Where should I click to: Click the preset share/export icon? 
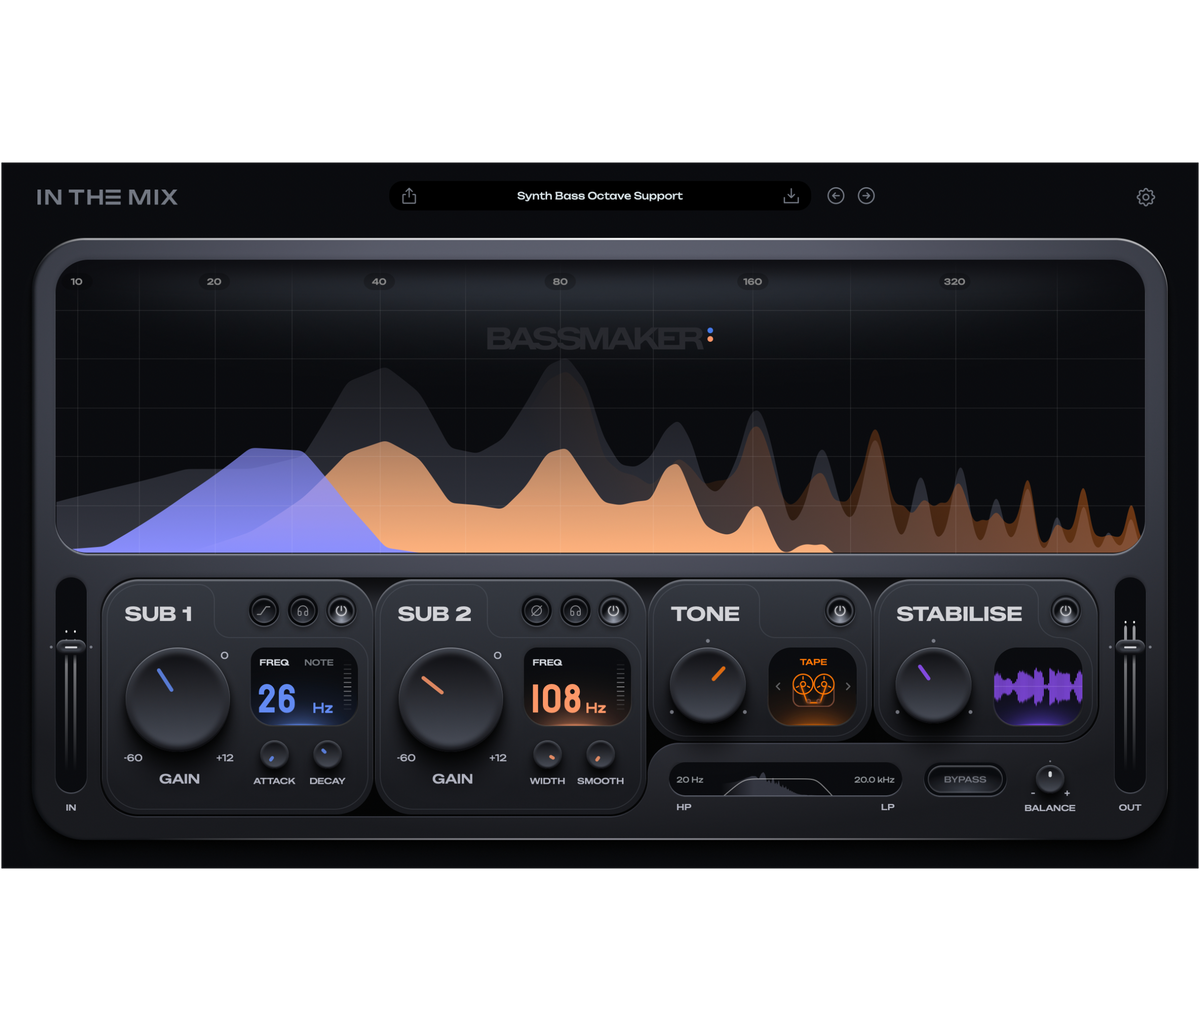409,196
